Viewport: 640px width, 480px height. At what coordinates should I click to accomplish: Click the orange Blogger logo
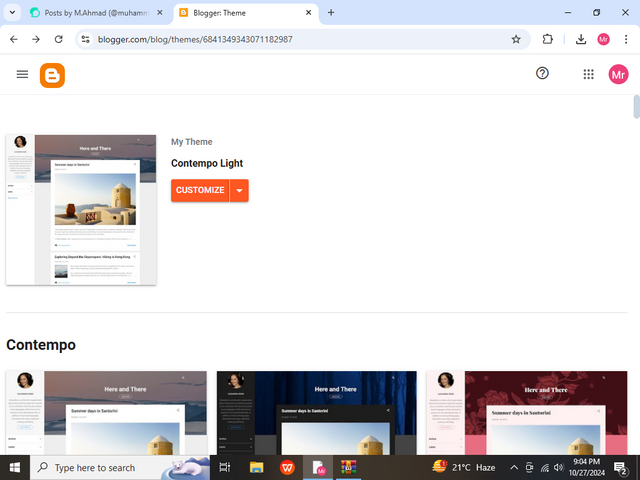tap(52, 75)
